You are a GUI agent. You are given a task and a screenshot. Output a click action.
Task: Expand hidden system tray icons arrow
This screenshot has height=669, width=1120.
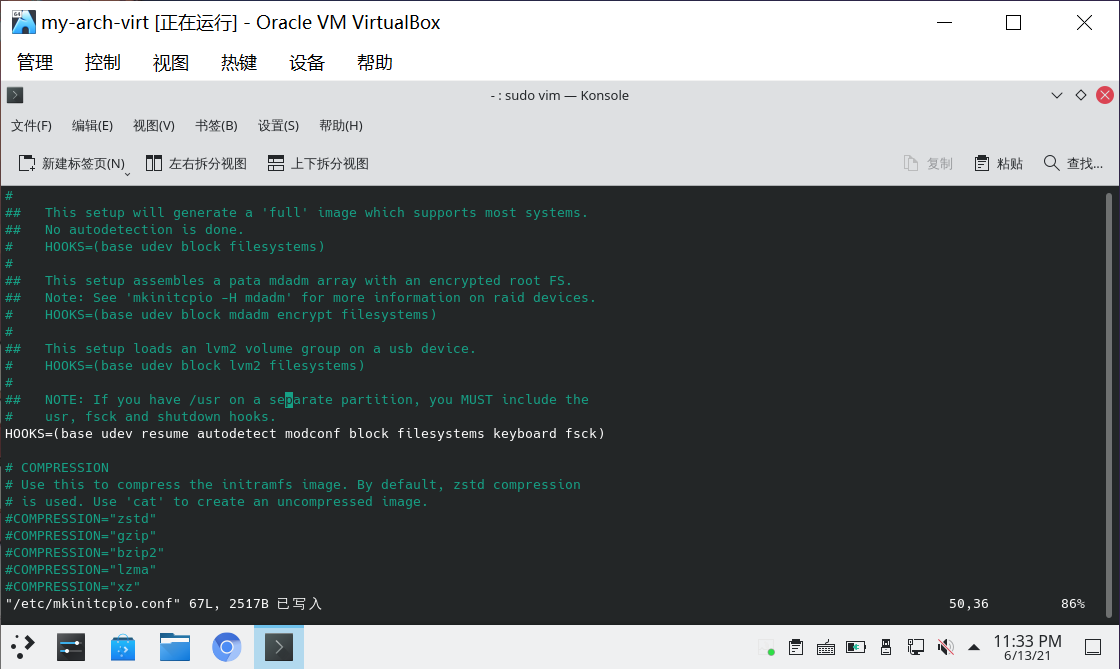[x=973, y=647]
